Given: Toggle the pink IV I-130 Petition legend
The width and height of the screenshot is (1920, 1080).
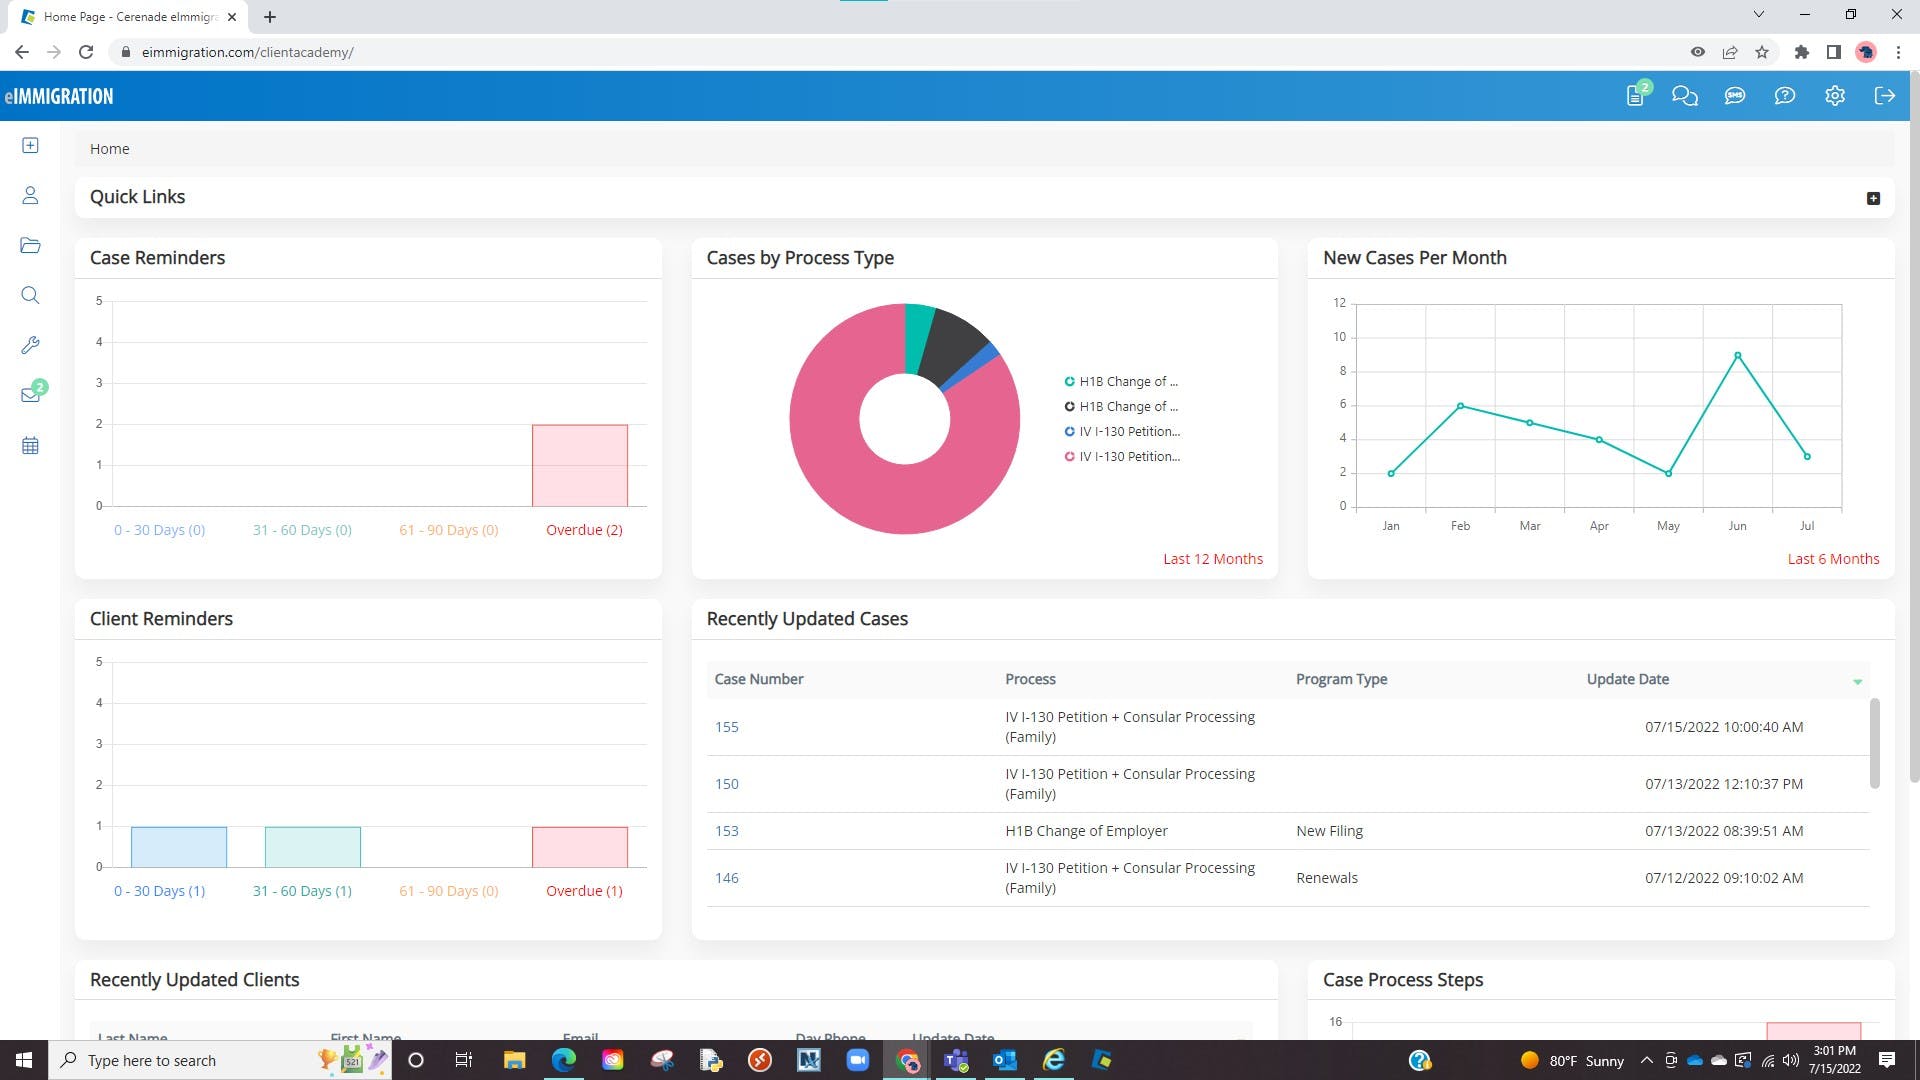Looking at the screenshot, I should pyautogui.click(x=1121, y=457).
